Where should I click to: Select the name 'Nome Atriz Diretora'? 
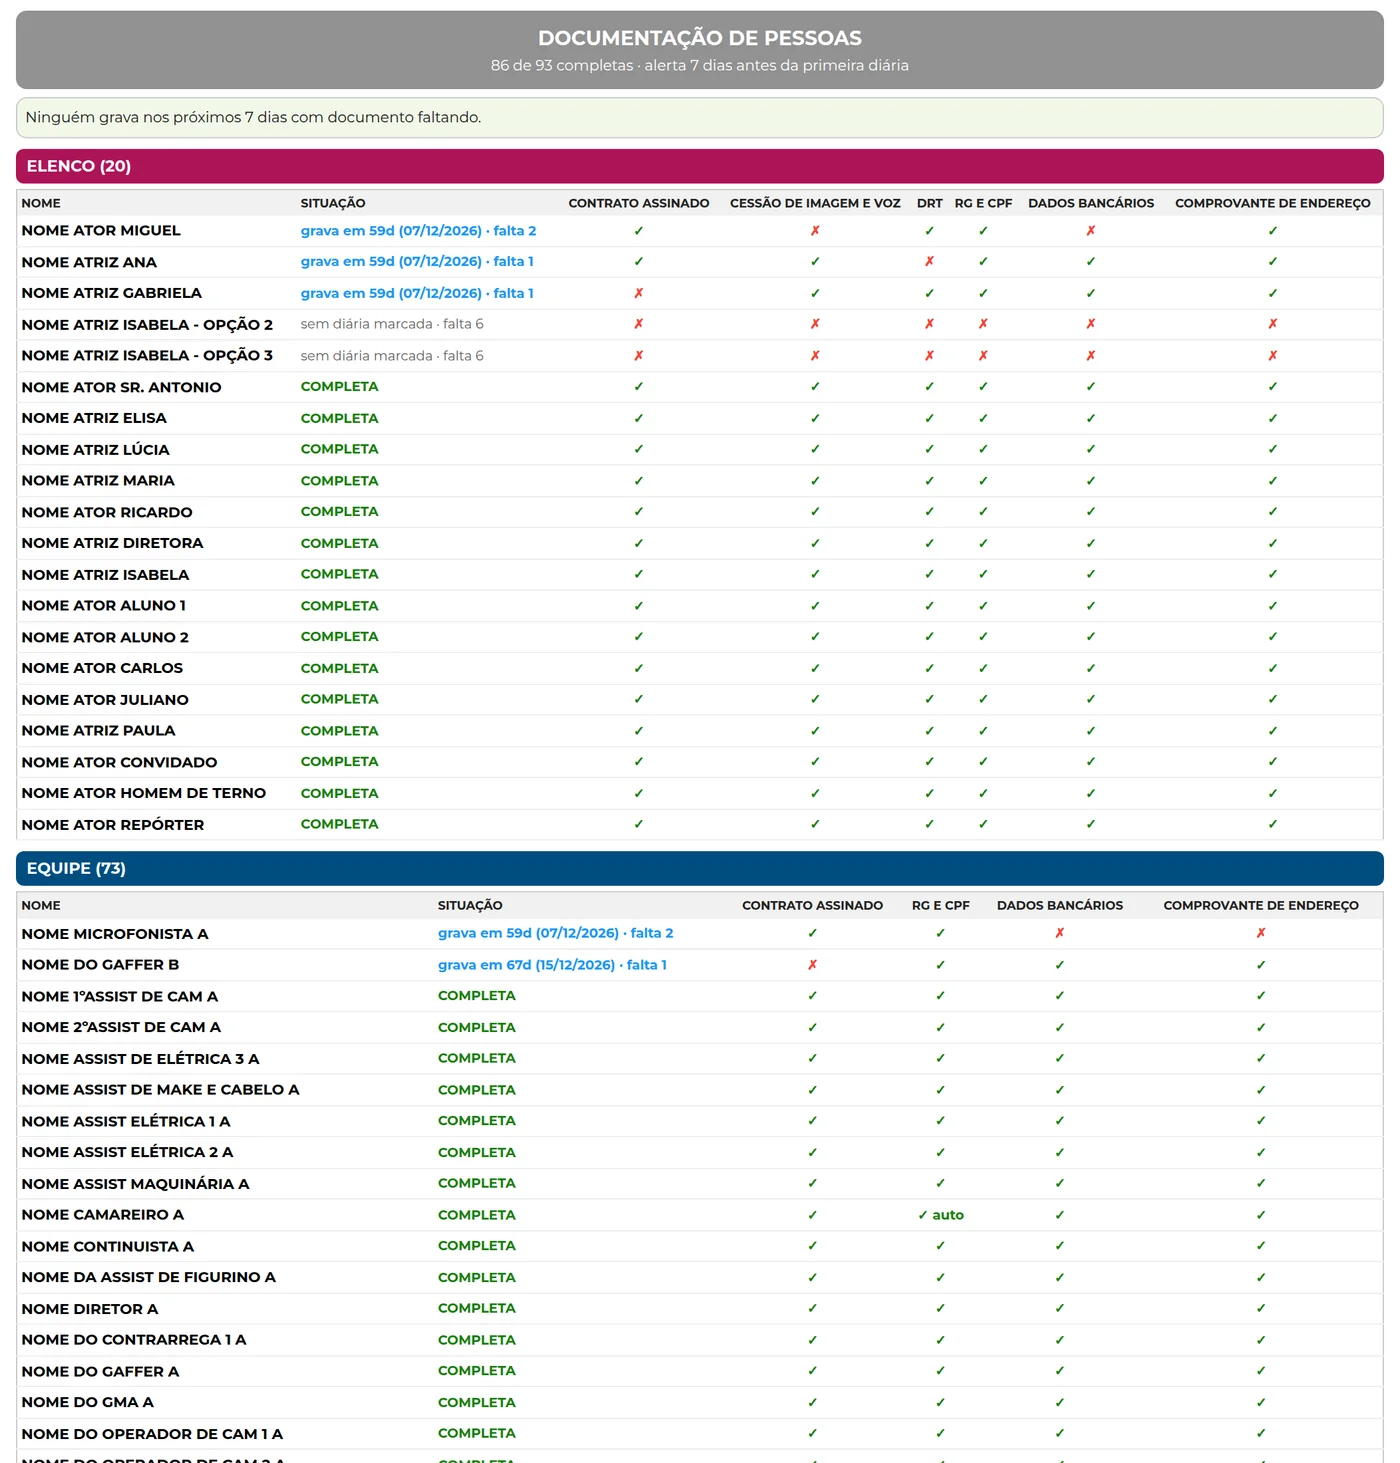click(x=113, y=543)
